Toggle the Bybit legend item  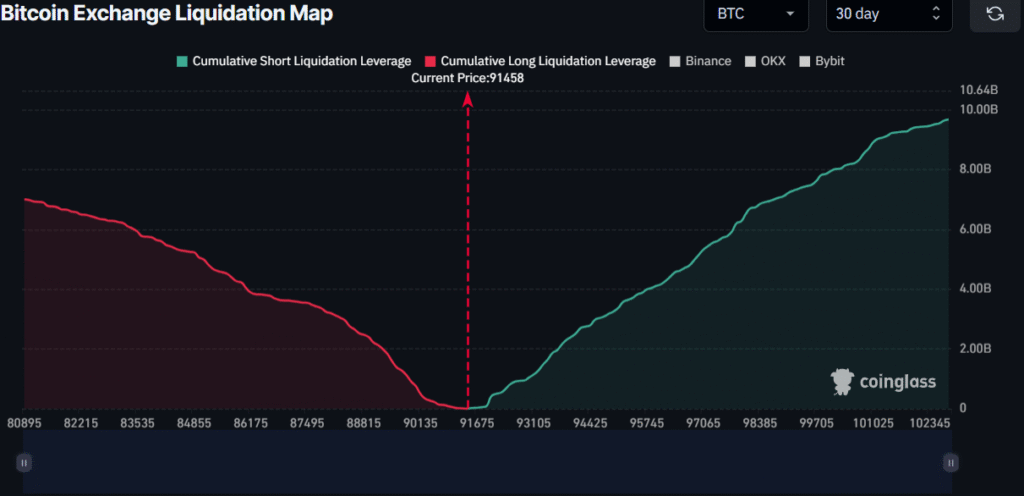point(821,61)
